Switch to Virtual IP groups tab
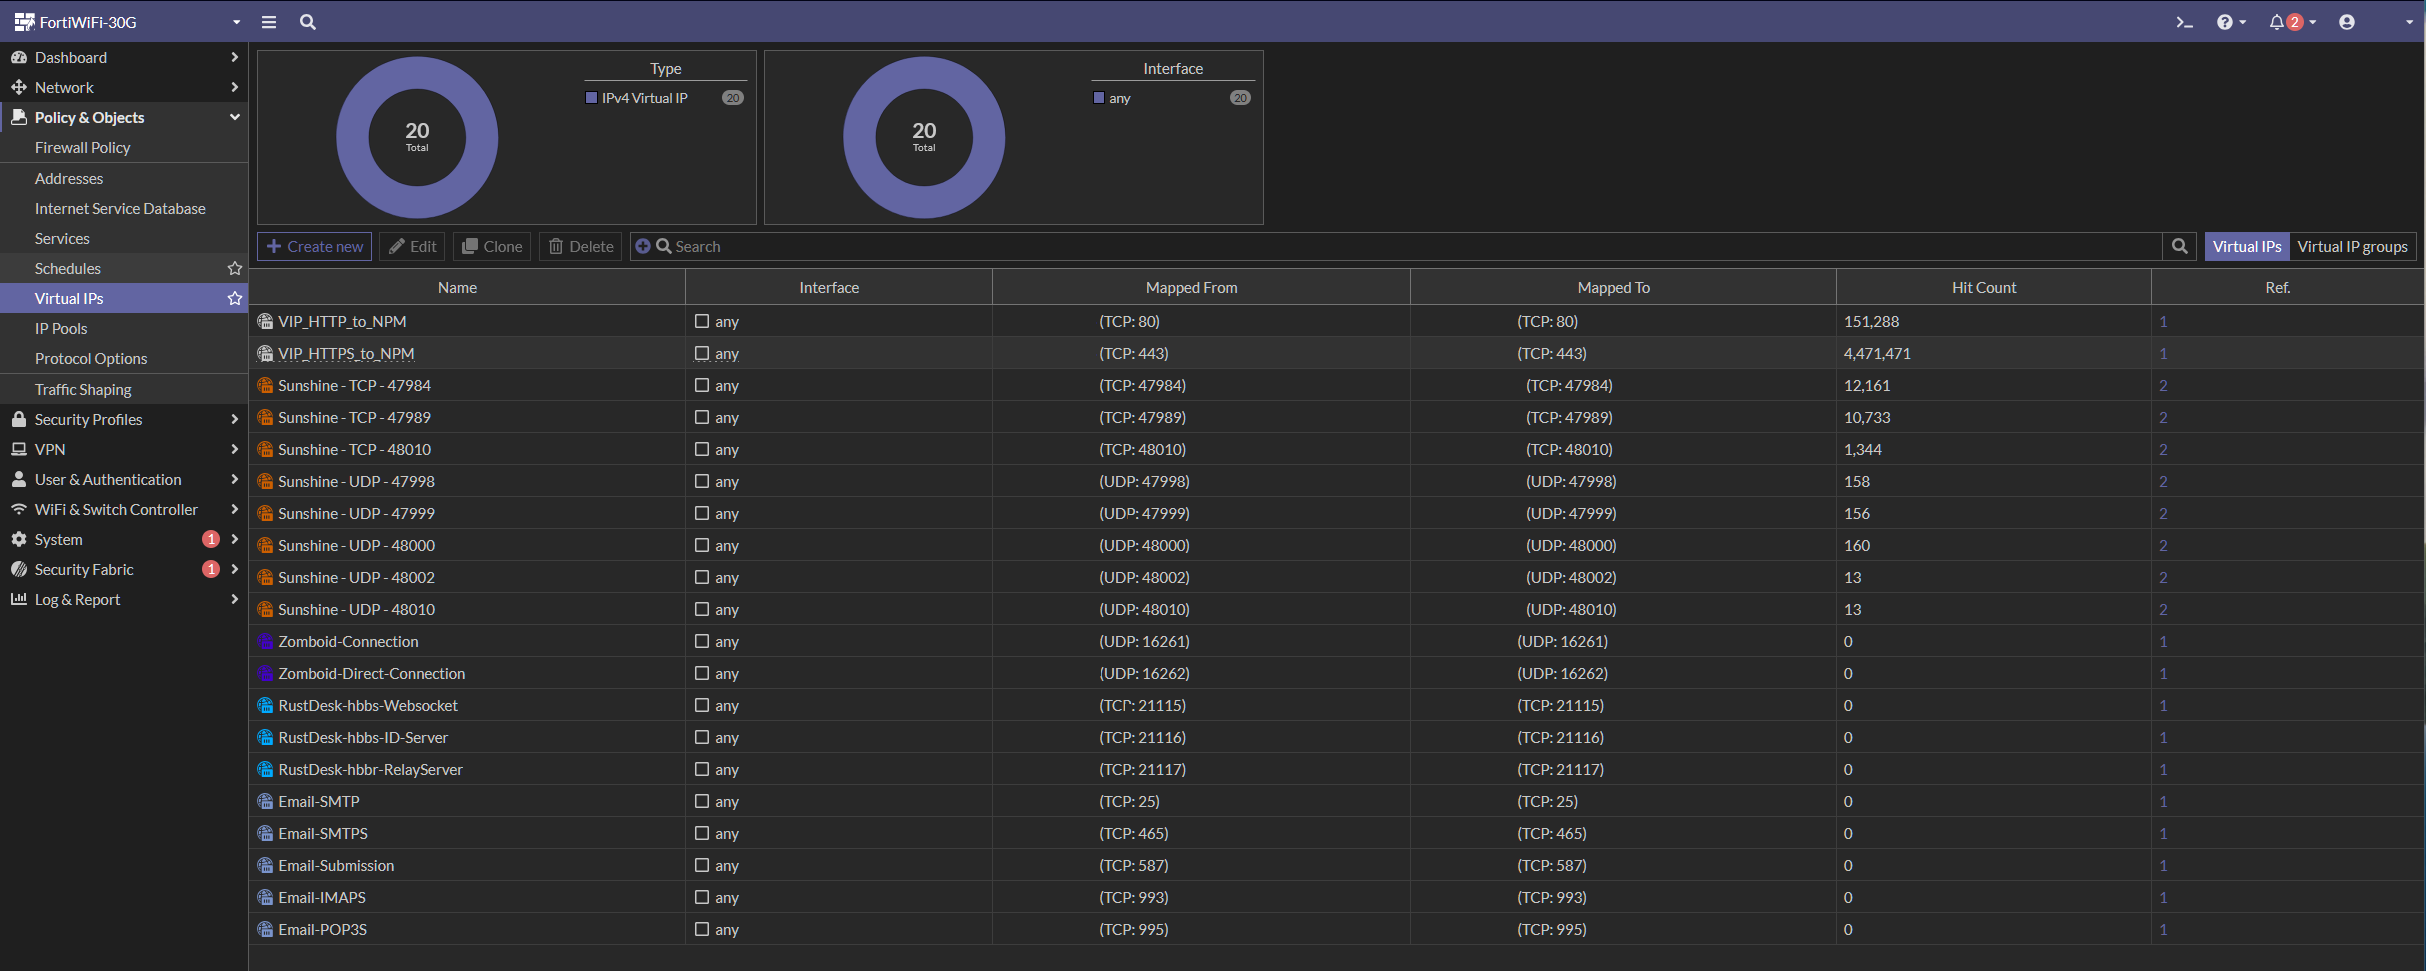Screen dimensions: 2426x971 (2352, 246)
